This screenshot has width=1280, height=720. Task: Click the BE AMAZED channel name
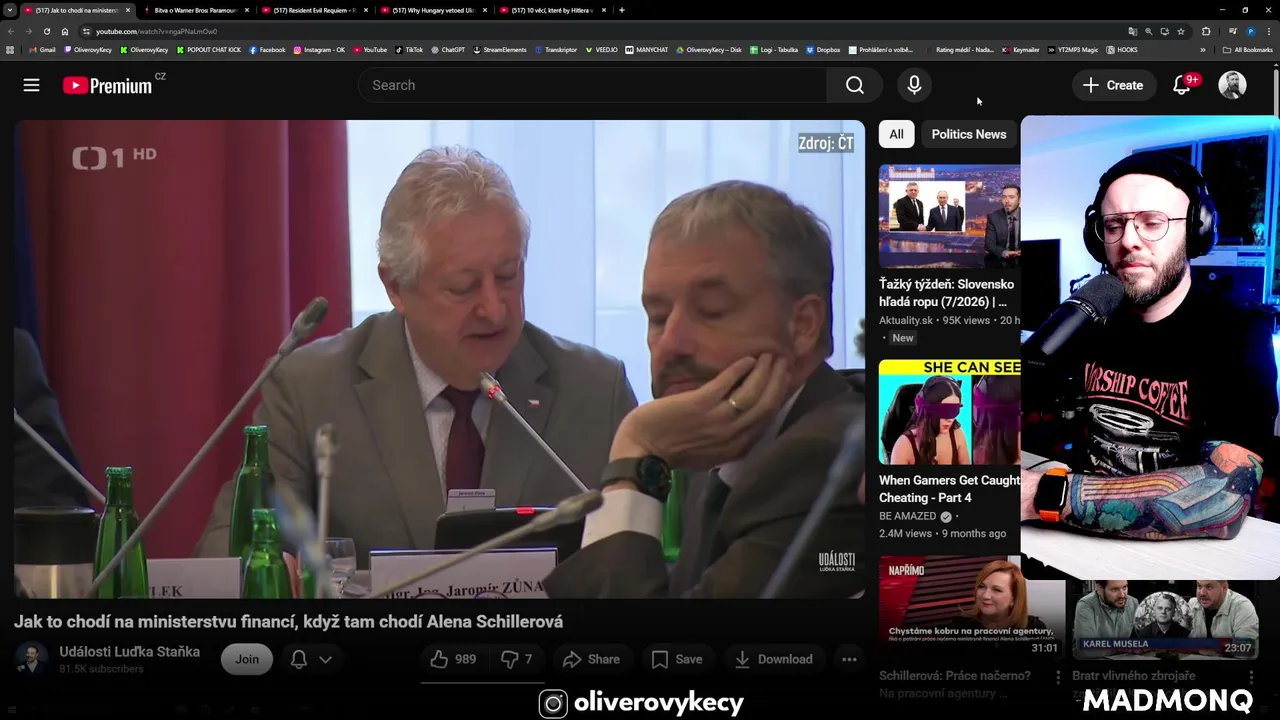click(x=908, y=516)
